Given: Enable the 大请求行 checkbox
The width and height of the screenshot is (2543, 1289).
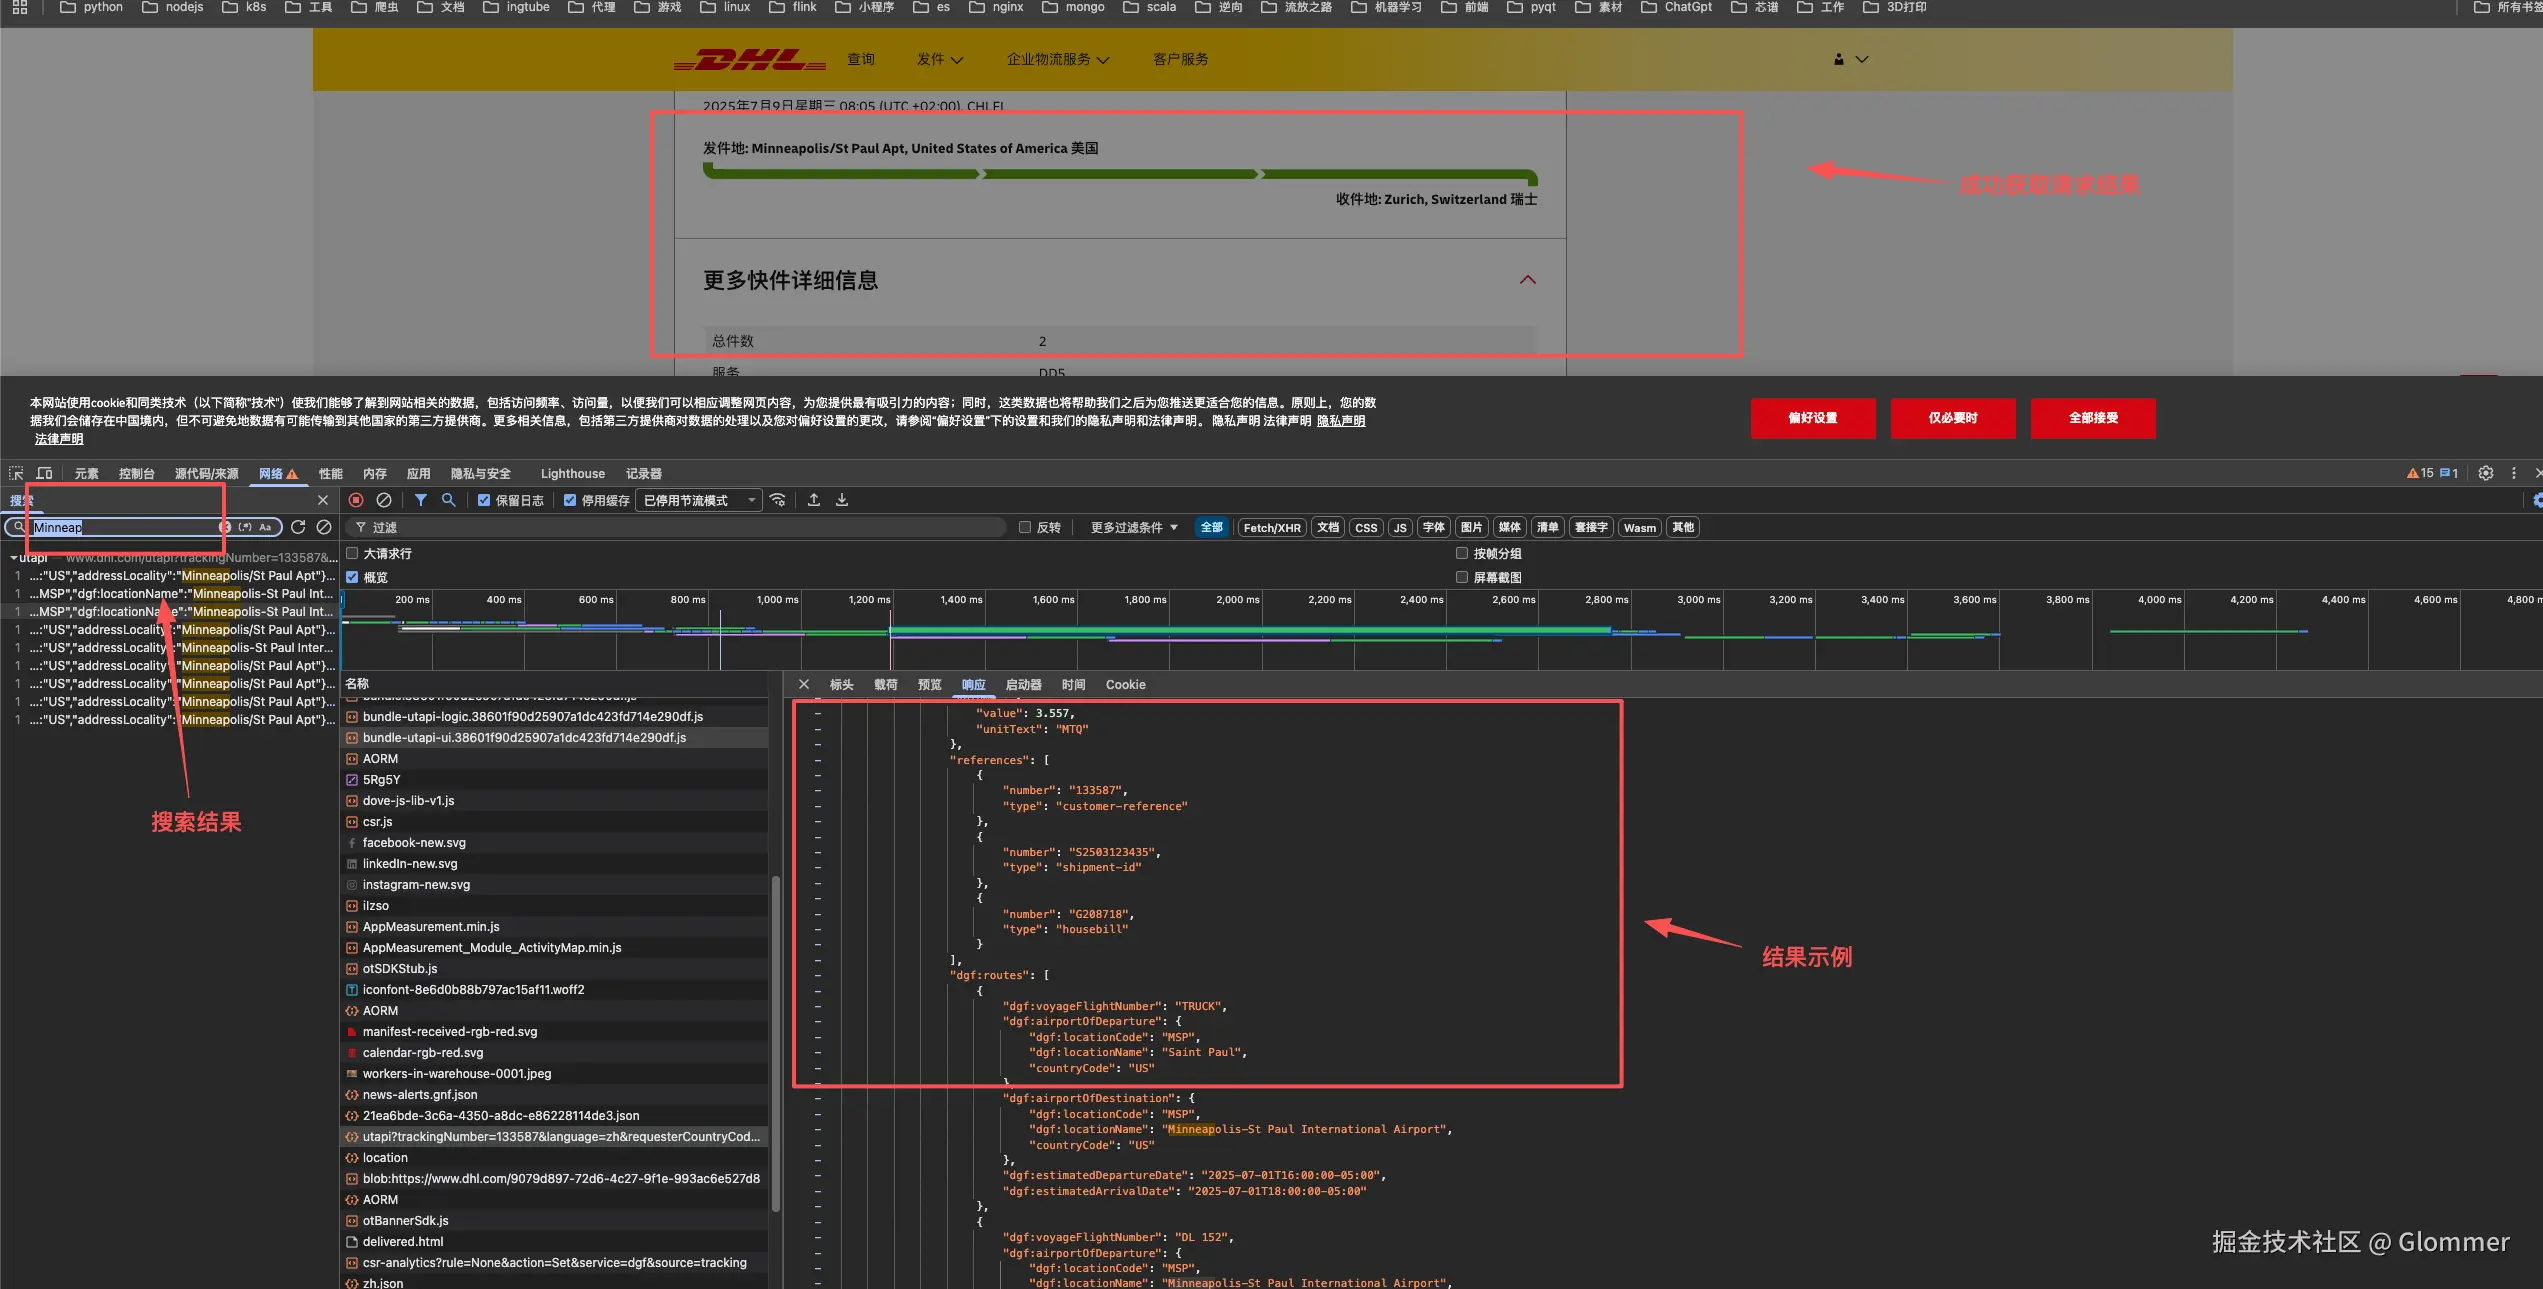Looking at the screenshot, I should [352, 553].
